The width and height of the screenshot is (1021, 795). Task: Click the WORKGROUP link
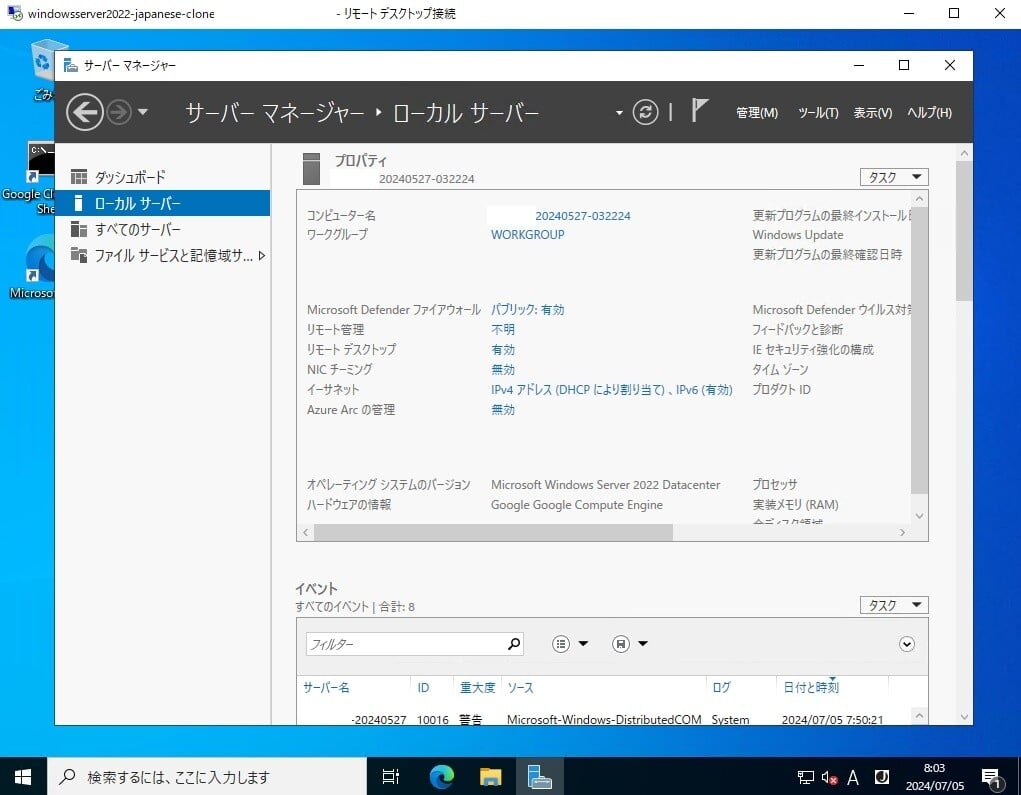[x=527, y=234]
